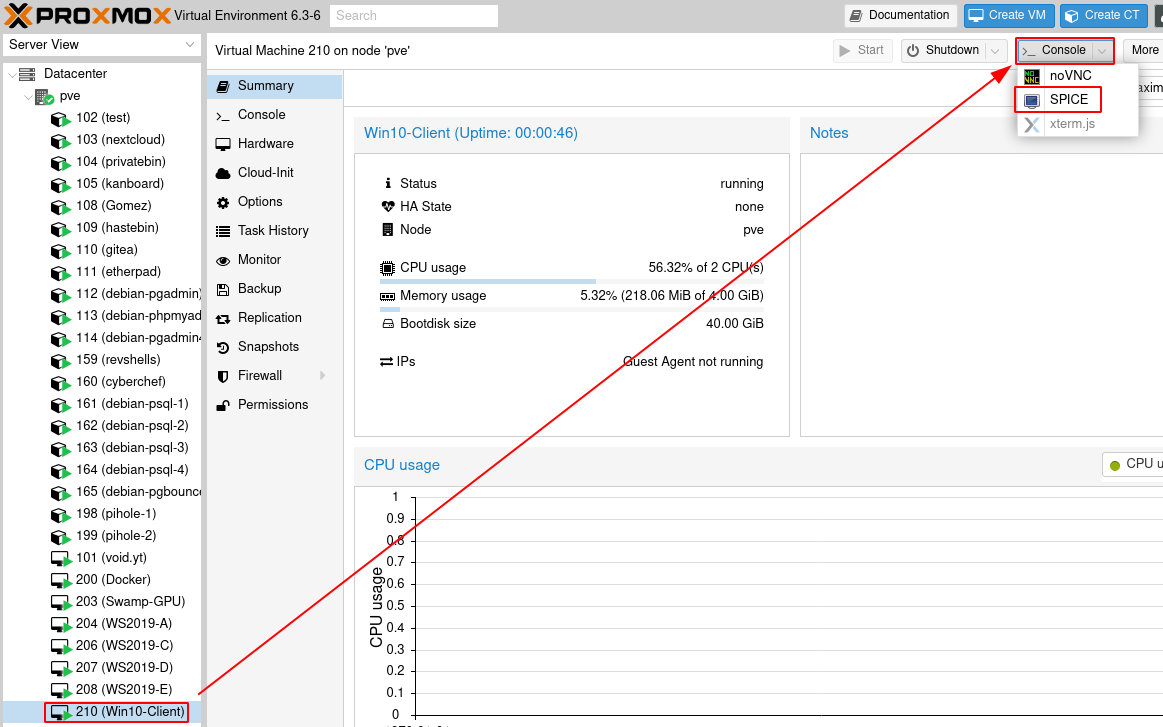Click the noVNC icon in Console dropdown

click(x=1031, y=76)
